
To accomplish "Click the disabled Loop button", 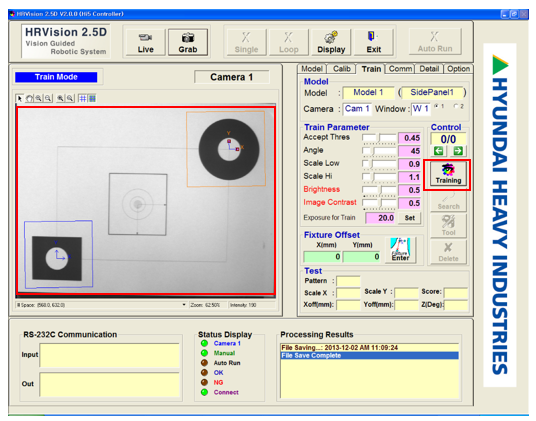I will pos(289,43).
